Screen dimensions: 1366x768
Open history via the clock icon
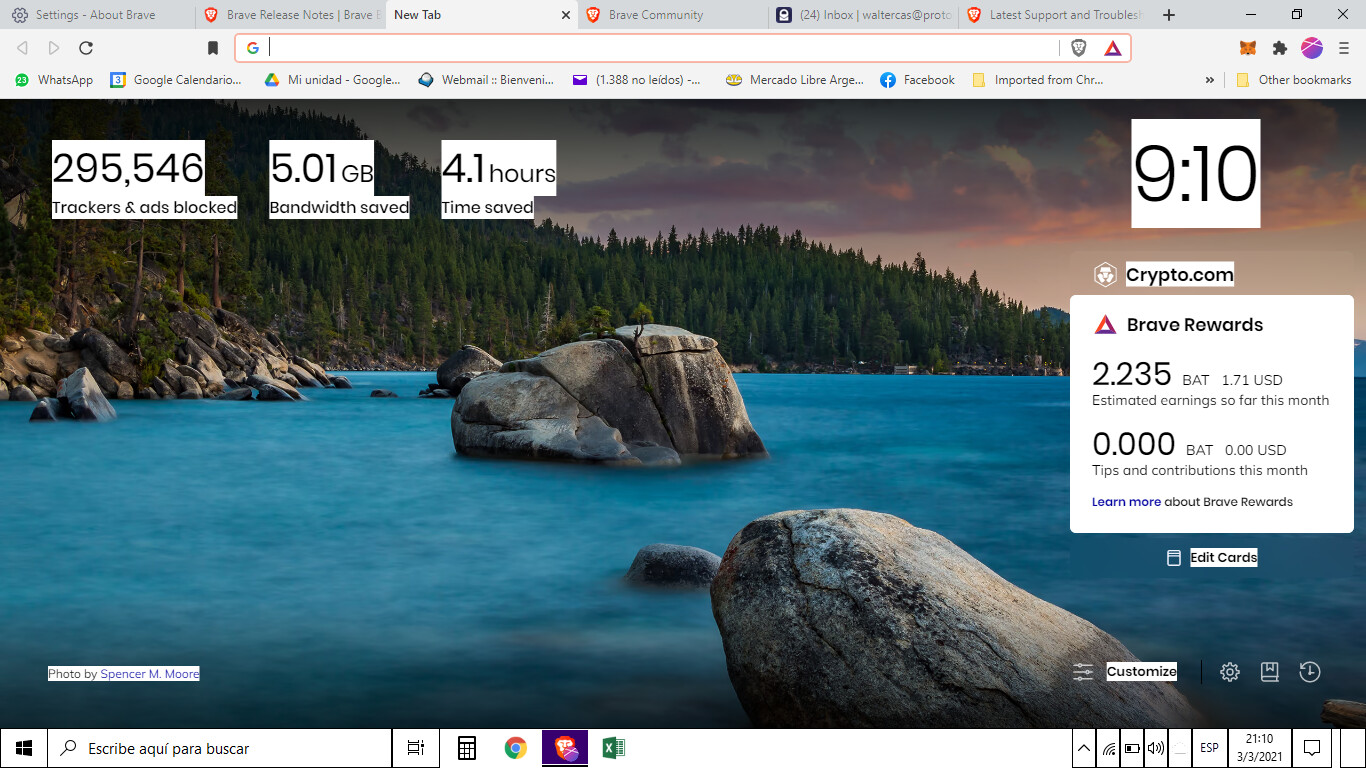tap(1311, 671)
